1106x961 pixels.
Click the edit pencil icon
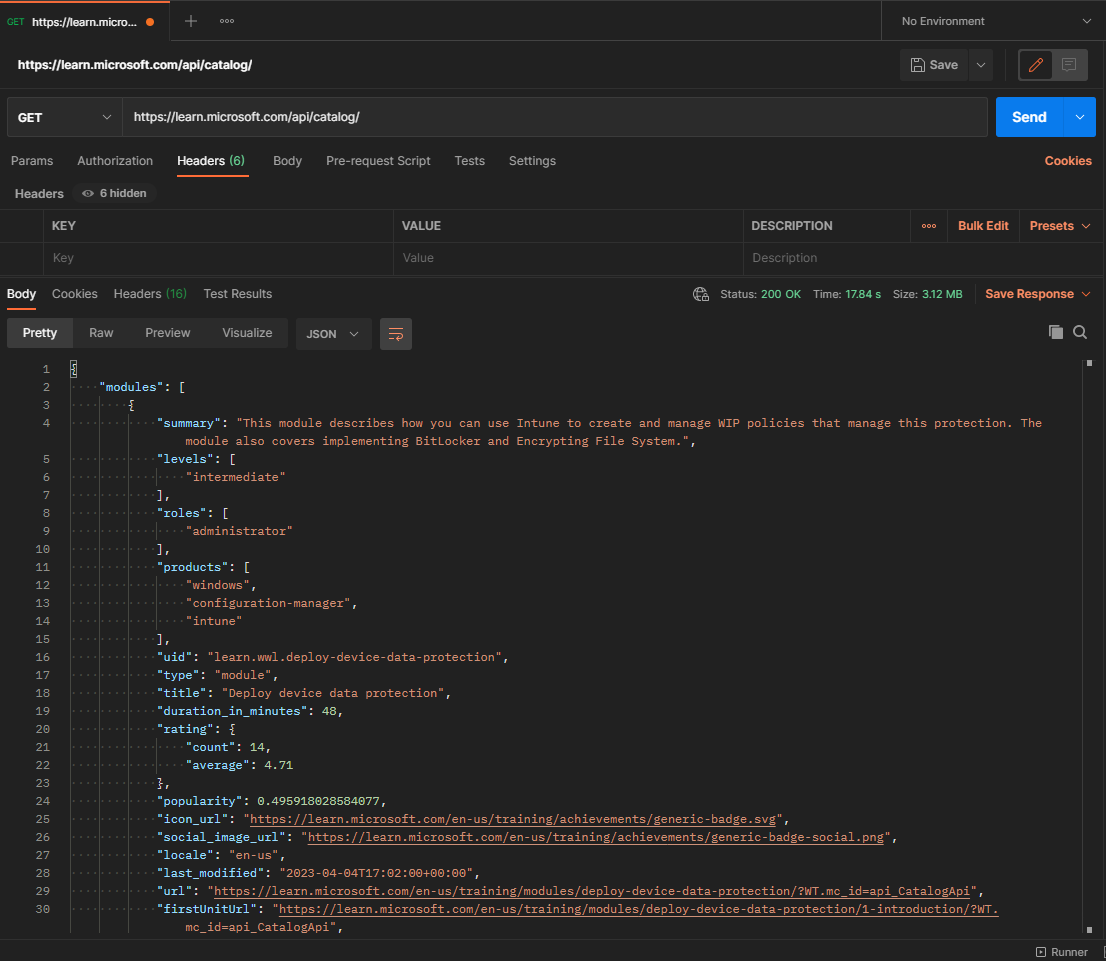tap(1035, 65)
